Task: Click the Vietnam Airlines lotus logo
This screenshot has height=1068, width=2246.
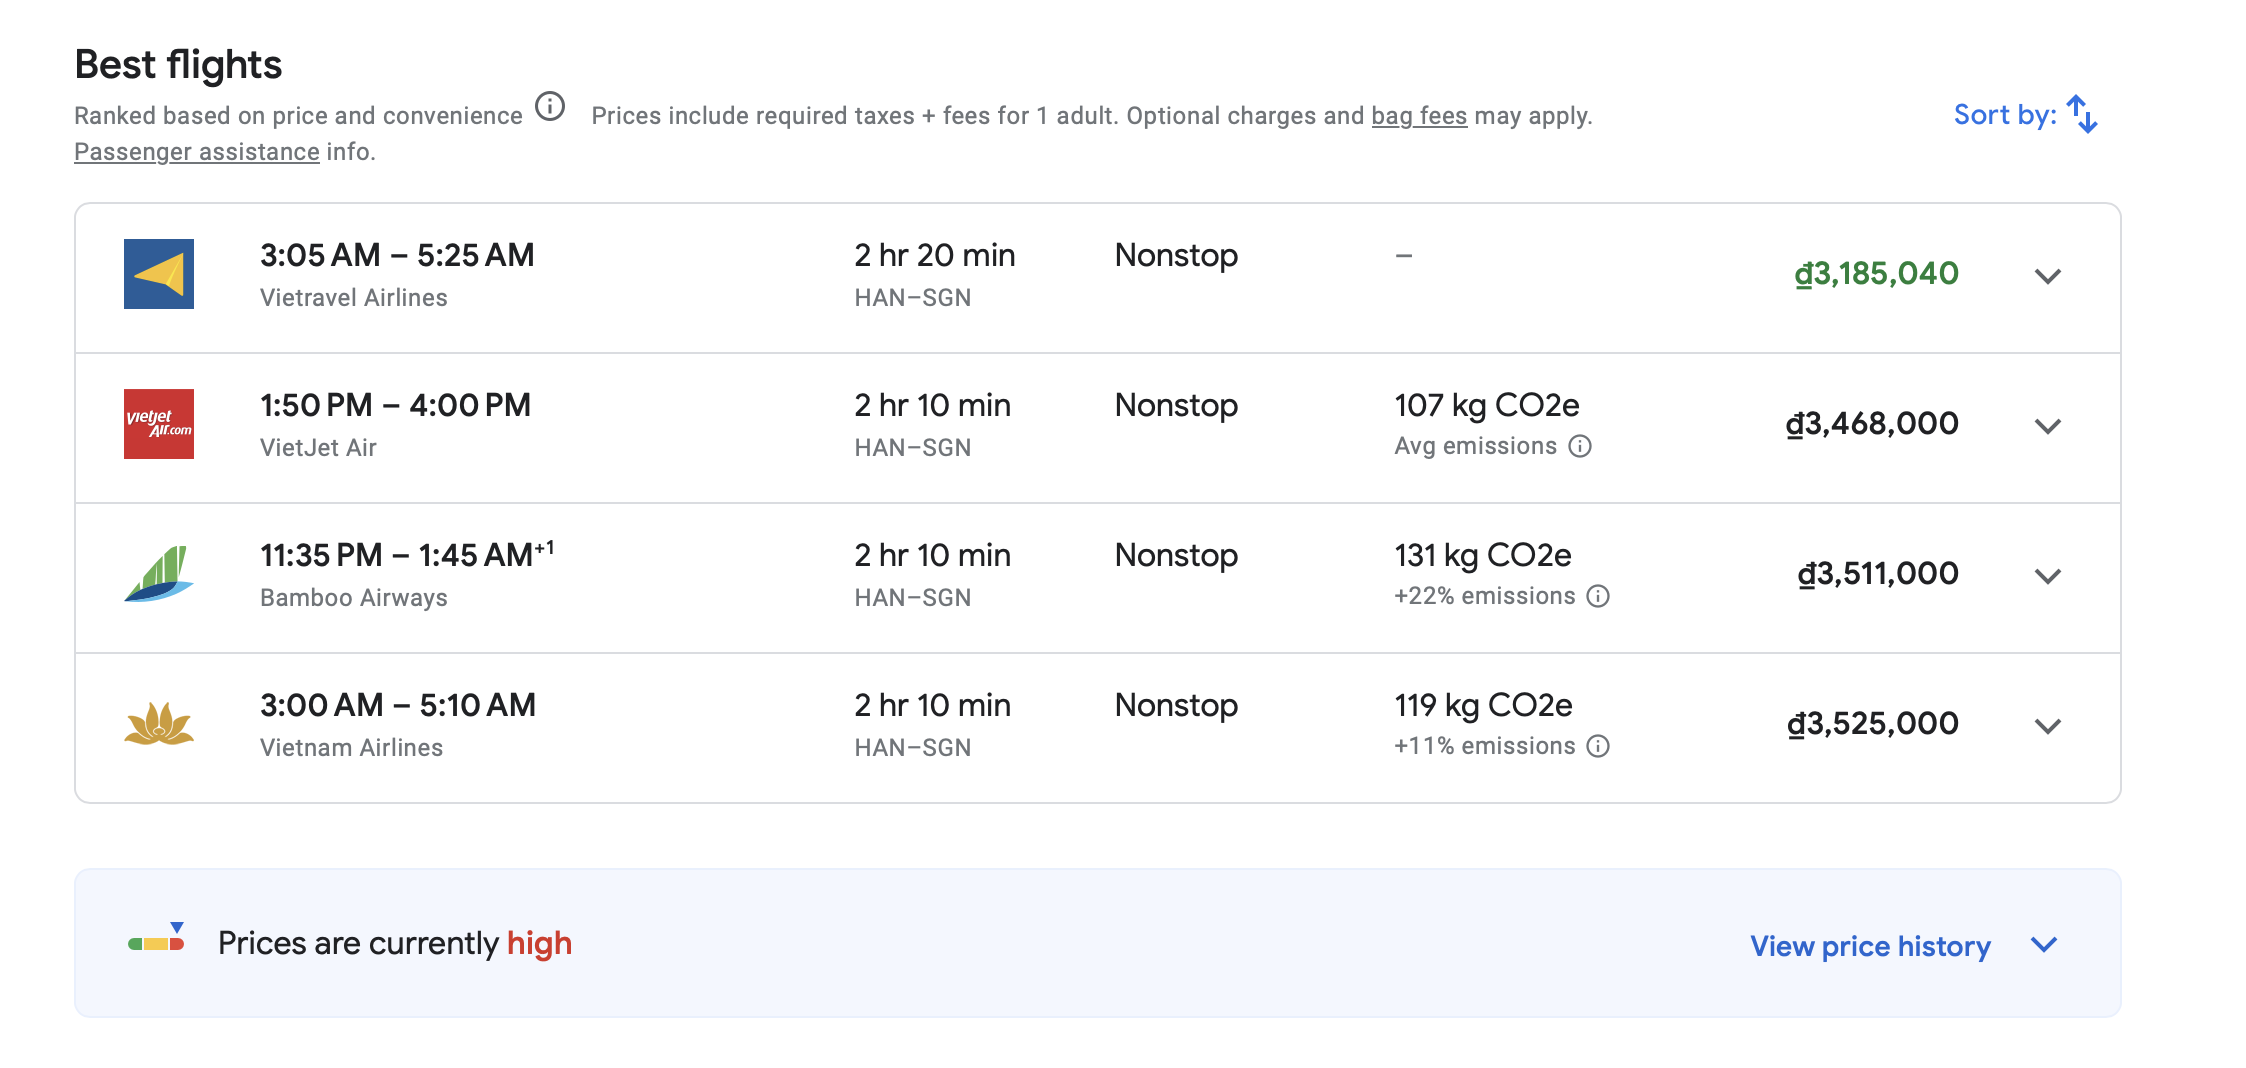Action: click(x=158, y=724)
